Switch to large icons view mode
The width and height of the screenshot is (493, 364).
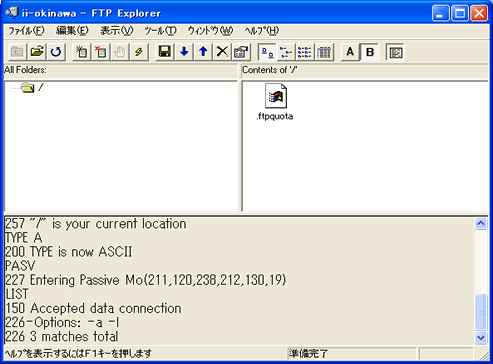coord(267,52)
